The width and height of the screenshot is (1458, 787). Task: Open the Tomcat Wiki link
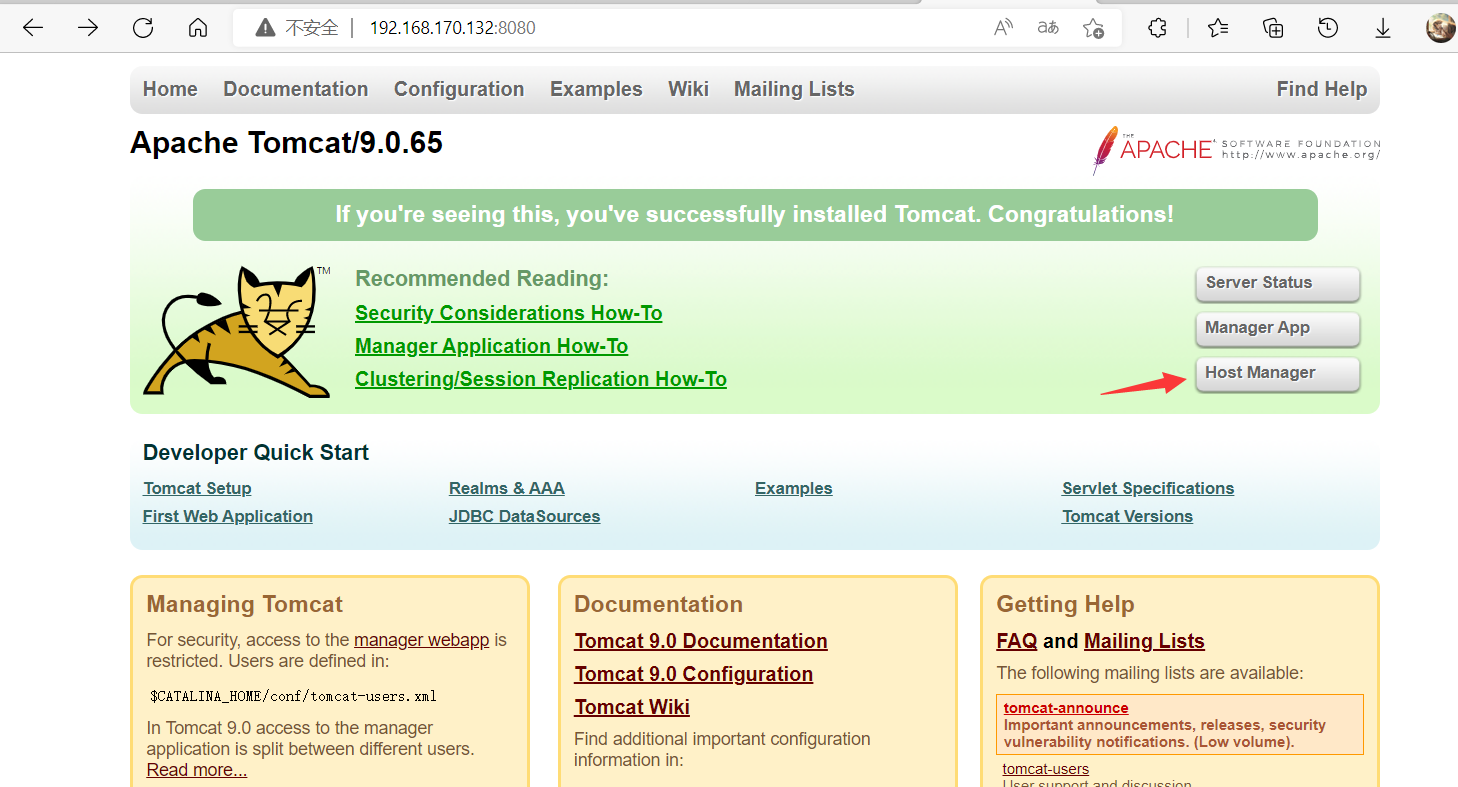point(632,707)
